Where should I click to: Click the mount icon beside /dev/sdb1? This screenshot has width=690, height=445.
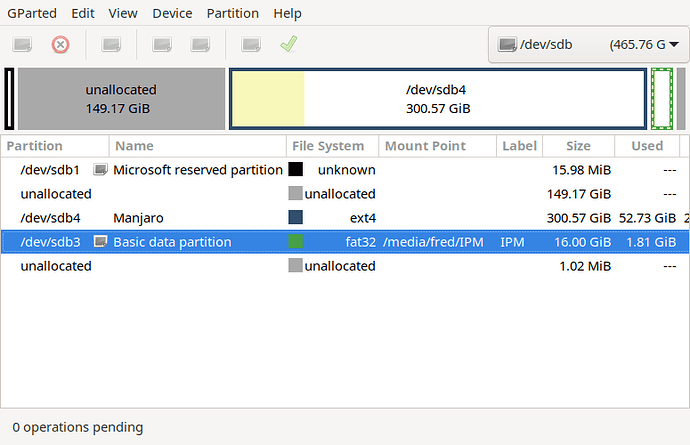click(x=100, y=169)
